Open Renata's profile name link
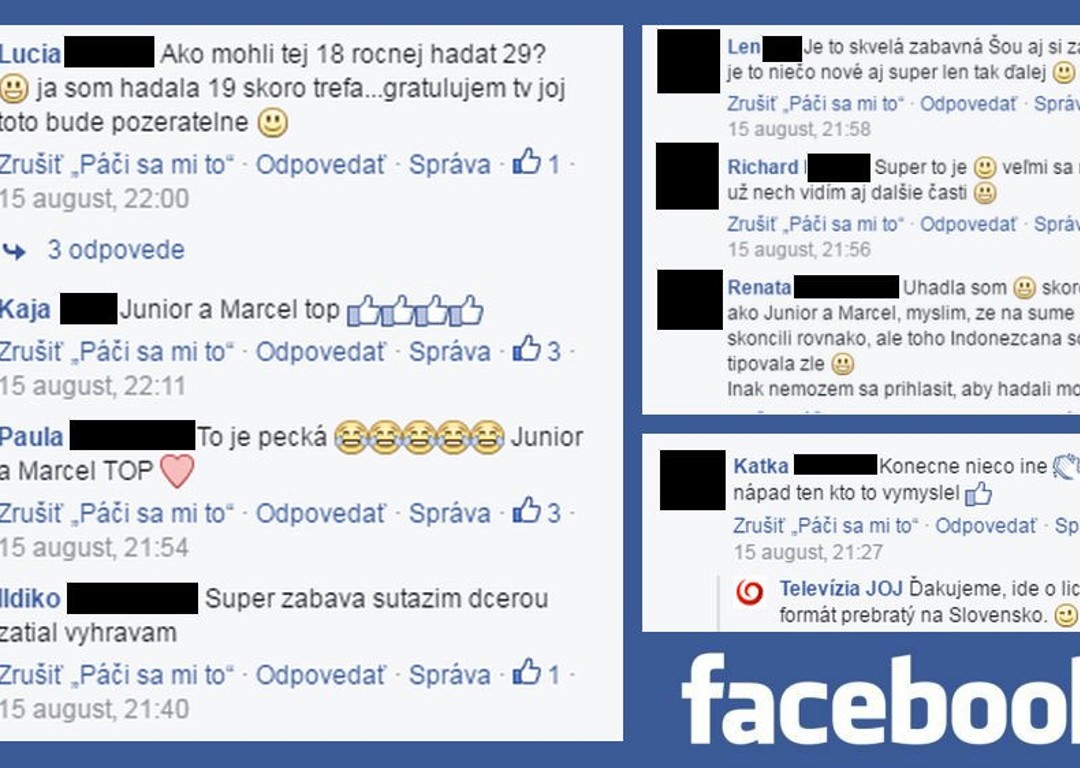Viewport: 1080px width, 768px height. [759, 287]
